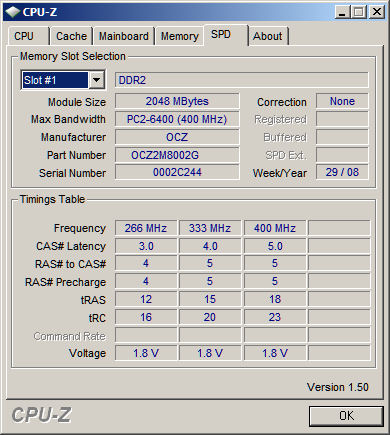Click the 400 MHz frequency cell
Viewport: 390px width, 435px height.
click(275, 228)
